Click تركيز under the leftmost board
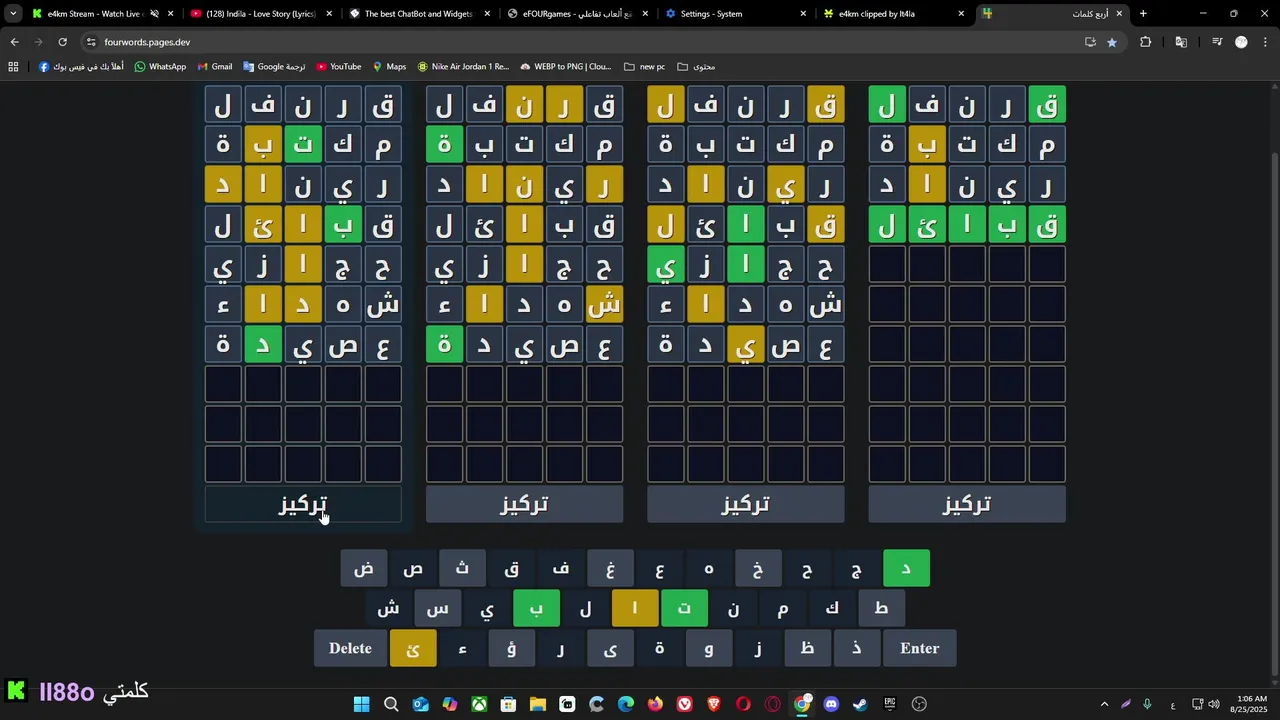The width and height of the screenshot is (1280, 720). pos(303,504)
